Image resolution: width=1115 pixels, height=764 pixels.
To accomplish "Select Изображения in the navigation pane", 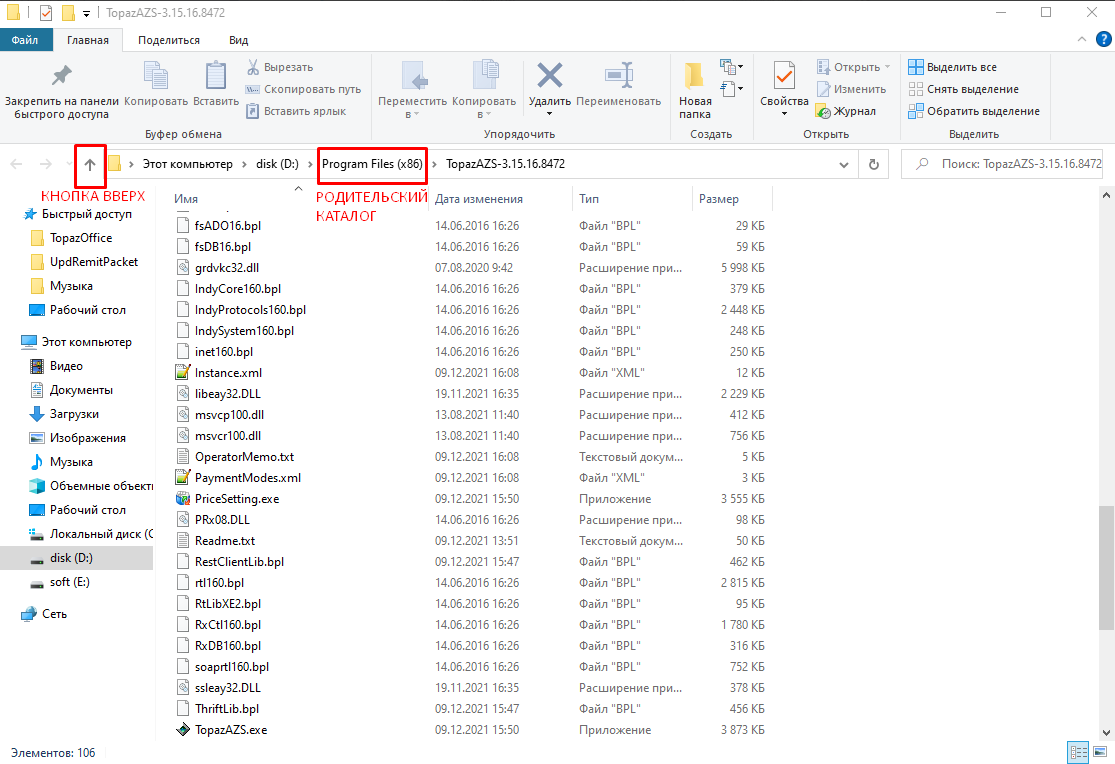I will click(x=87, y=438).
